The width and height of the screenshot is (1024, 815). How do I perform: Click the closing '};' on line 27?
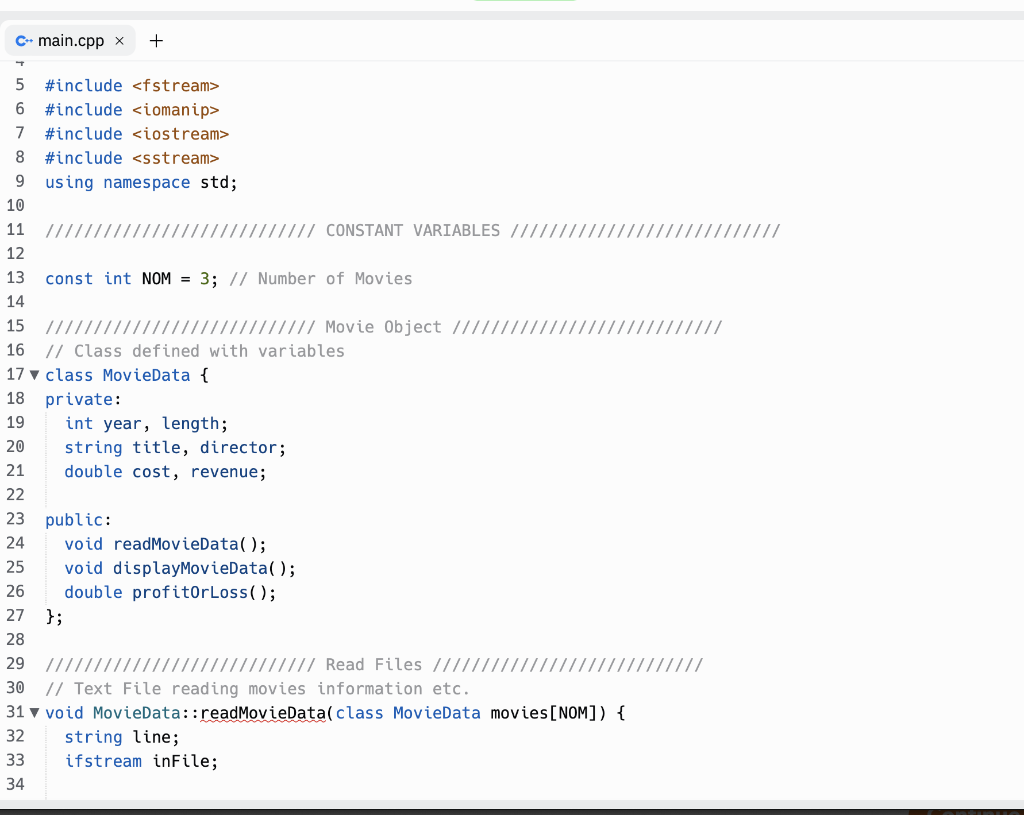pos(54,617)
